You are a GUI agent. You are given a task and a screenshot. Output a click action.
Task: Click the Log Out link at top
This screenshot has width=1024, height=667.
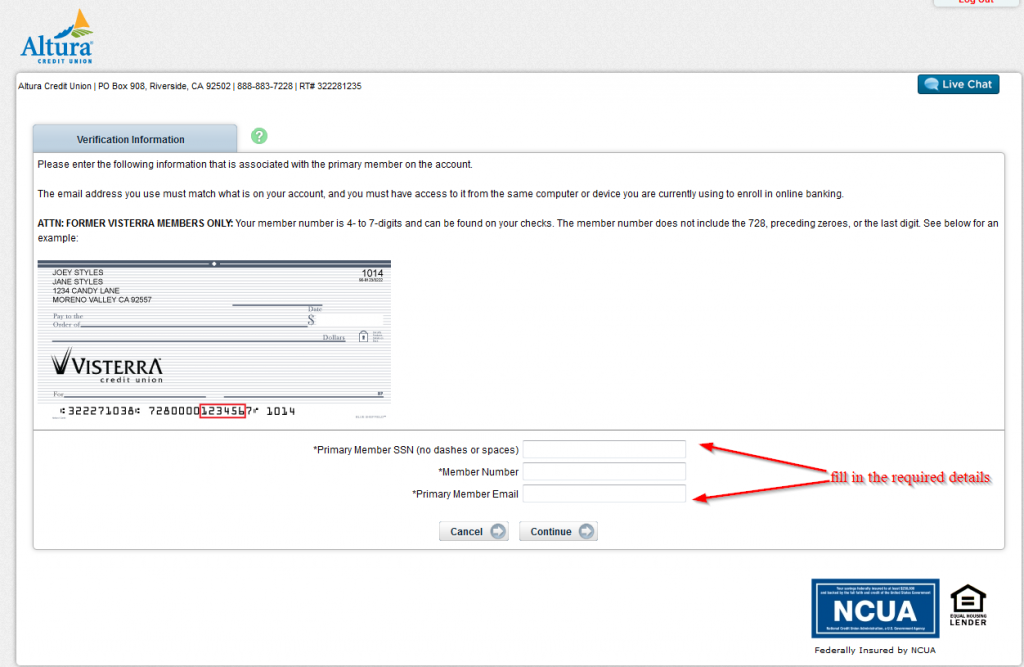975,2
